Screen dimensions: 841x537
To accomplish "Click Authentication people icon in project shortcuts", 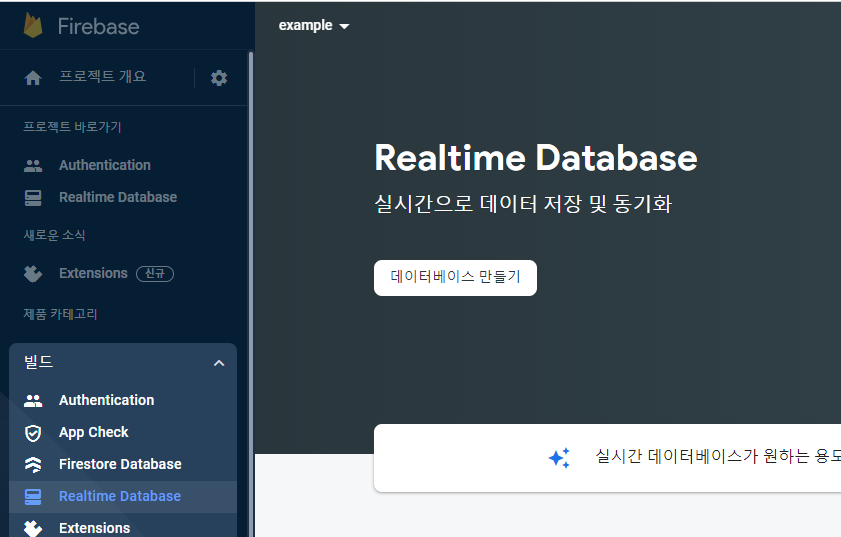I will click(33, 166).
